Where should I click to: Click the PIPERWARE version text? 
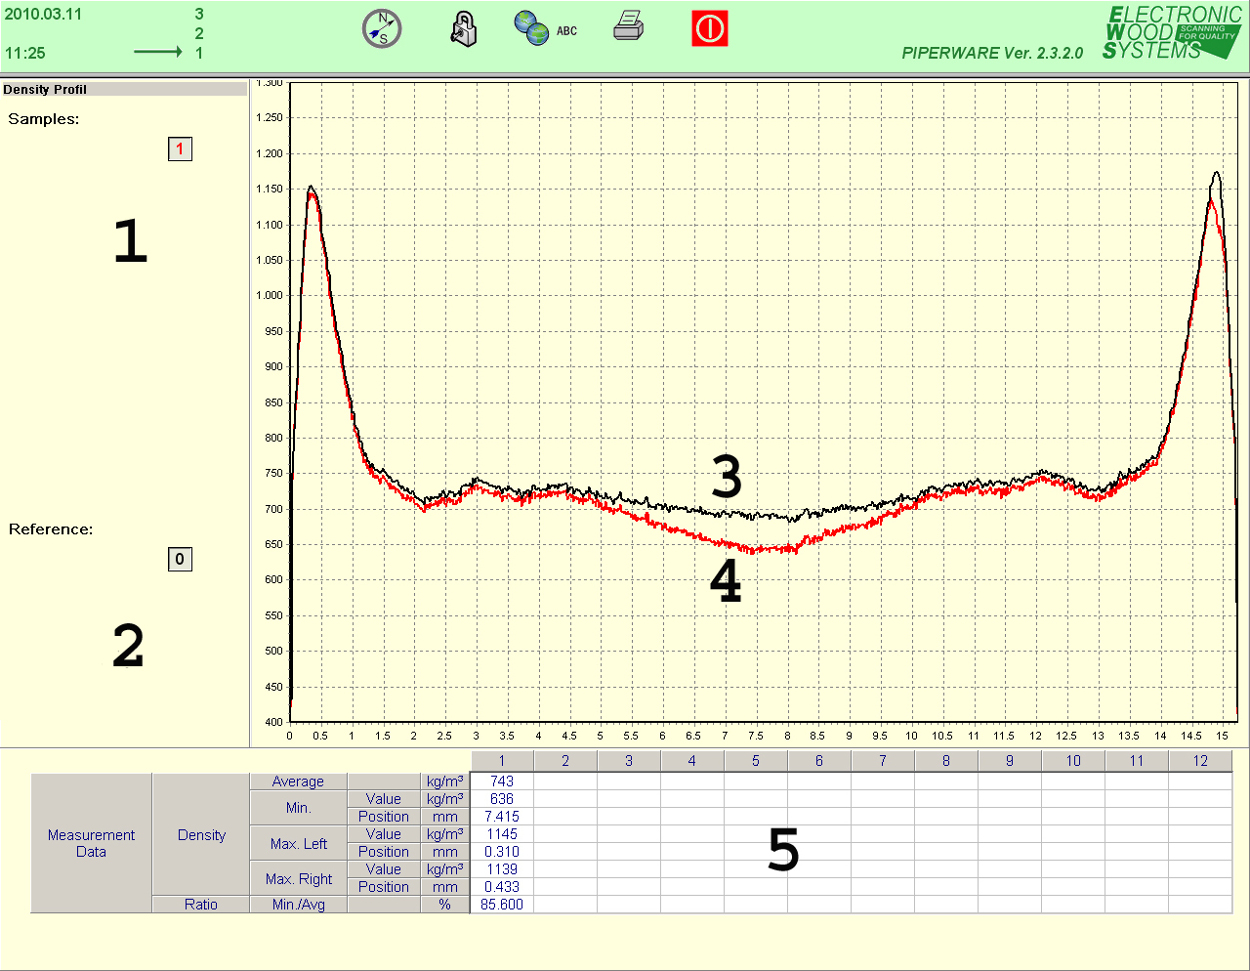pos(992,53)
